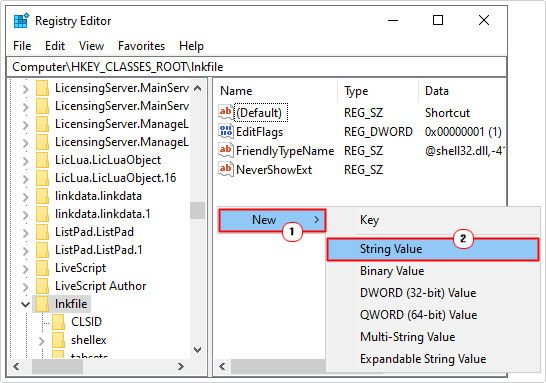Expand the LiveScript Author key
The image size is (546, 383).
pos(25,287)
